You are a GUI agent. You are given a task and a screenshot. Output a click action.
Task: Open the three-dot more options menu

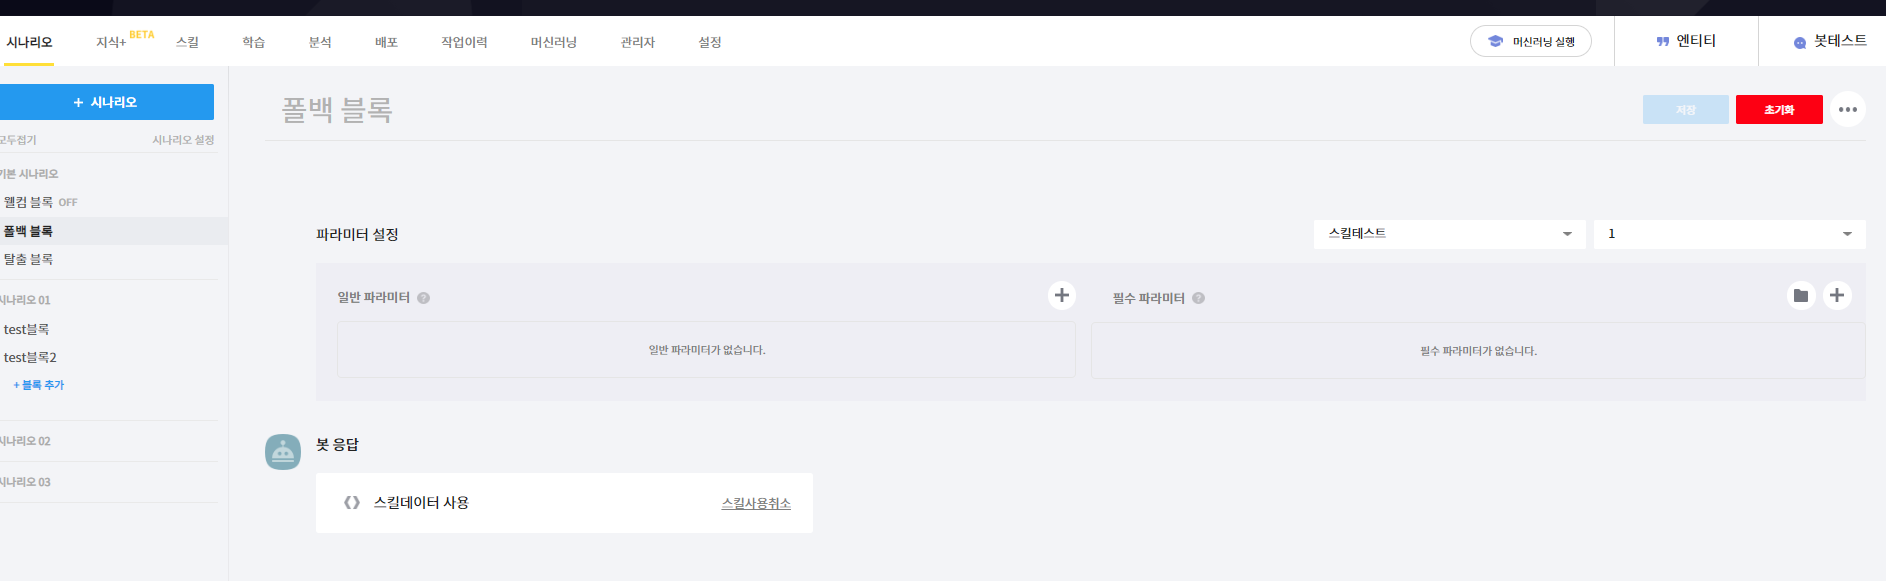point(1848,110)
